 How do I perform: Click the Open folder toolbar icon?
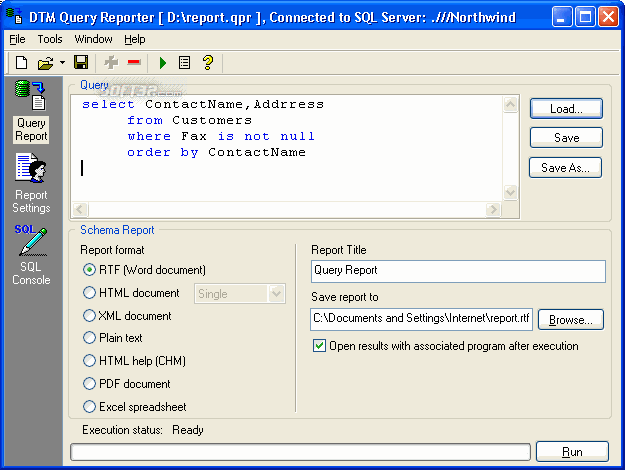[45, 63]
